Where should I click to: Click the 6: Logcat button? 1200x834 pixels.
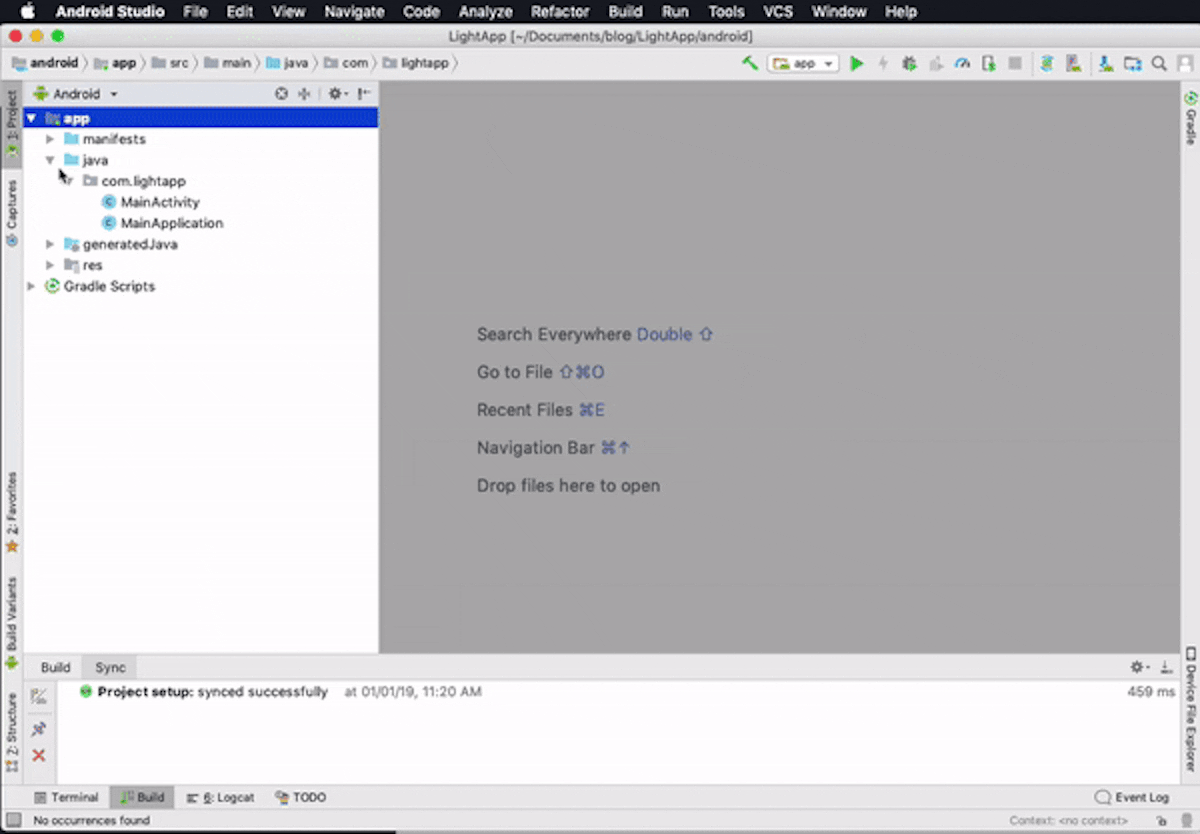221,797
